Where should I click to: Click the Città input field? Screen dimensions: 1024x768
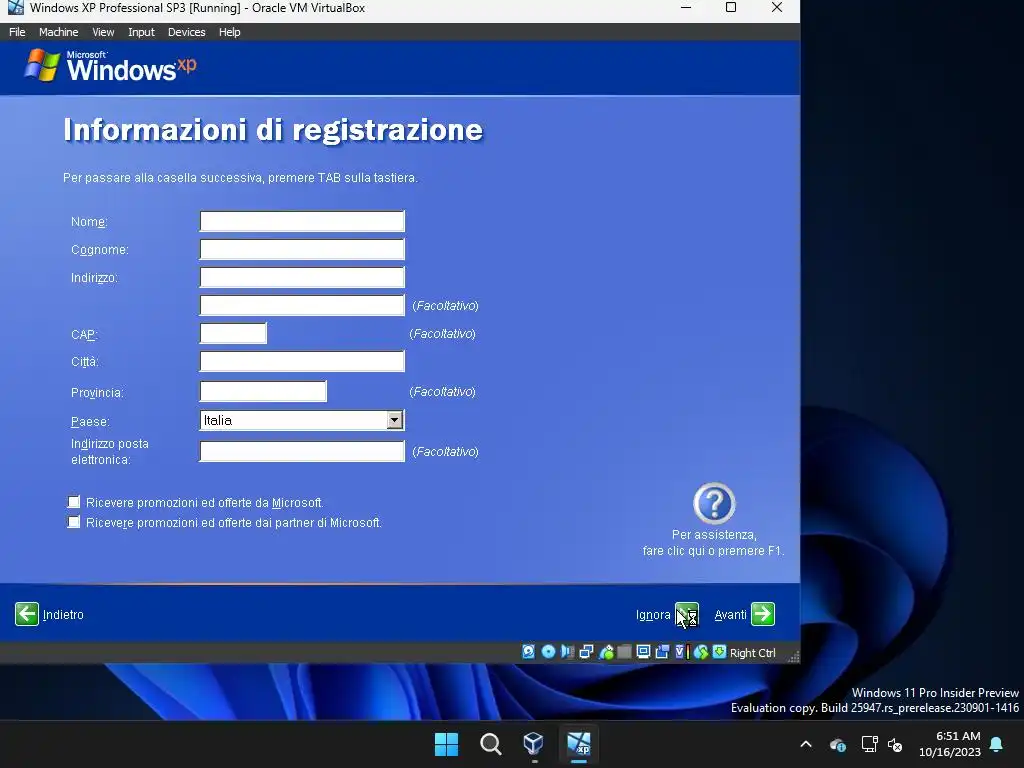click(302, 361)
